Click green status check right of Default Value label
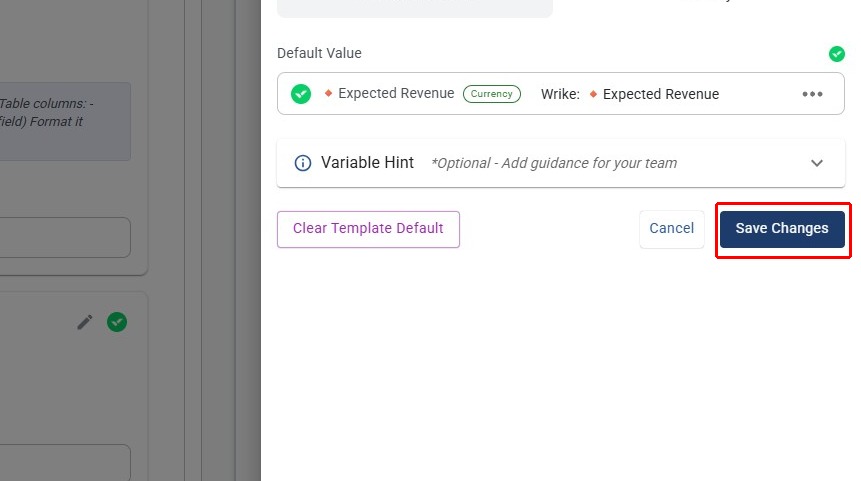This screenshot has height=481, width=861. coord(837,54)
